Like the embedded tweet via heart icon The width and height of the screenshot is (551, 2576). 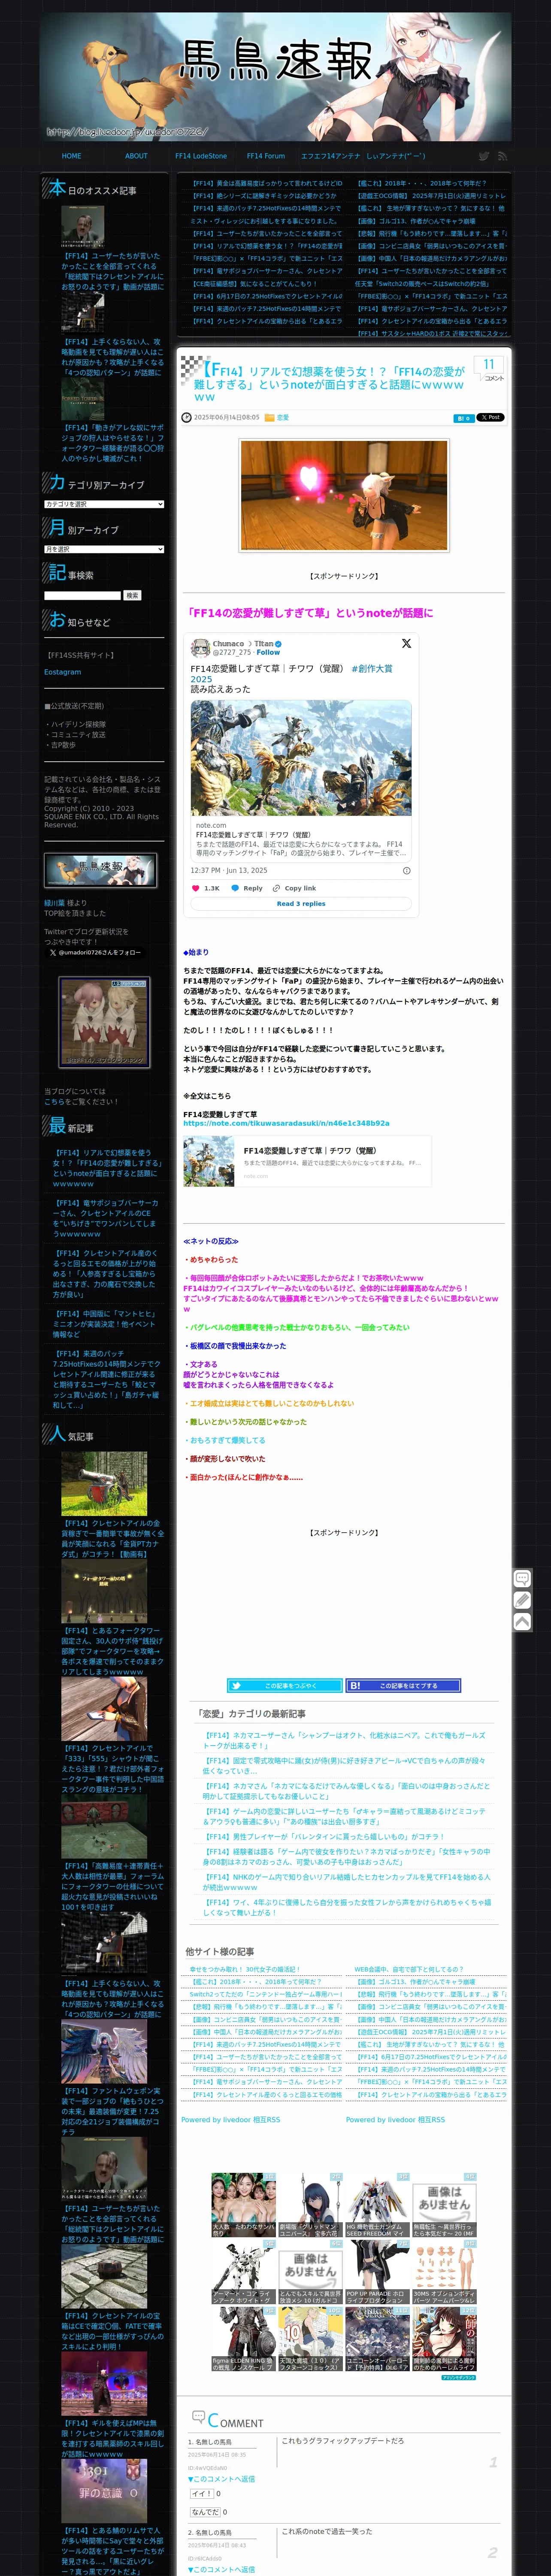tap(196, 888)
